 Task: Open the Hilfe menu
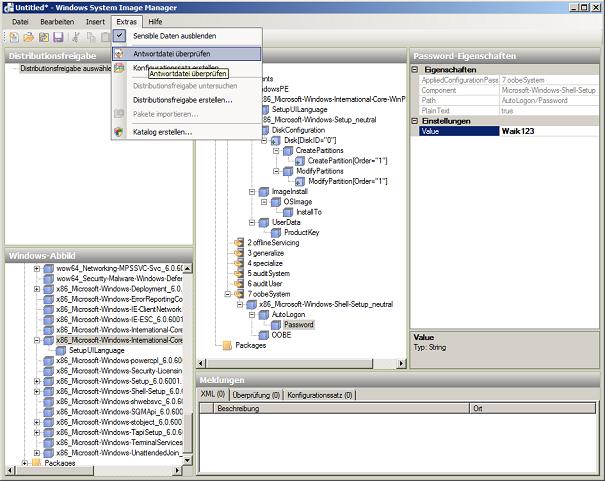tap(155, 22)
